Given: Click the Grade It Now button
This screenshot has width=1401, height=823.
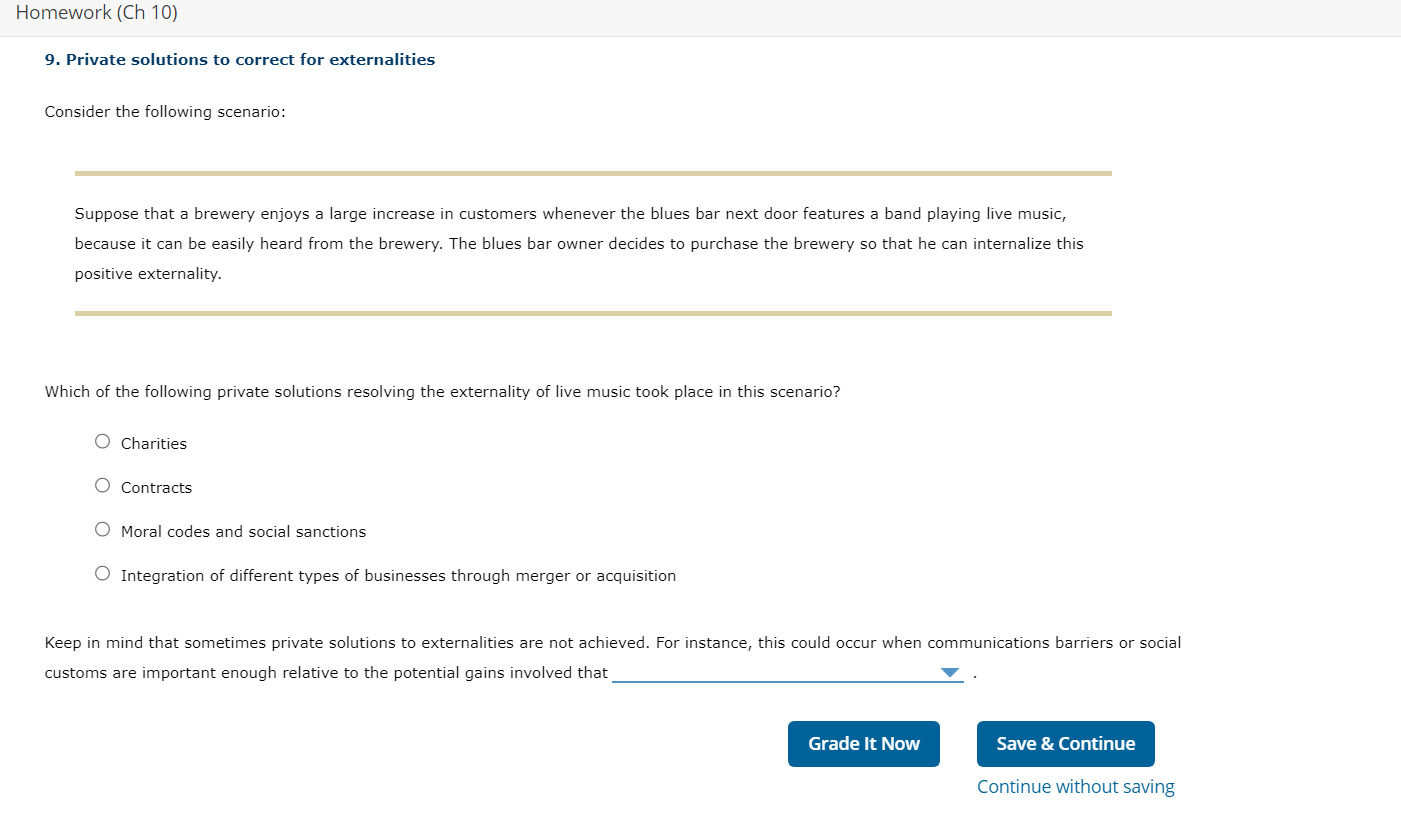Looking at the screenshot, I should (863, 743).
